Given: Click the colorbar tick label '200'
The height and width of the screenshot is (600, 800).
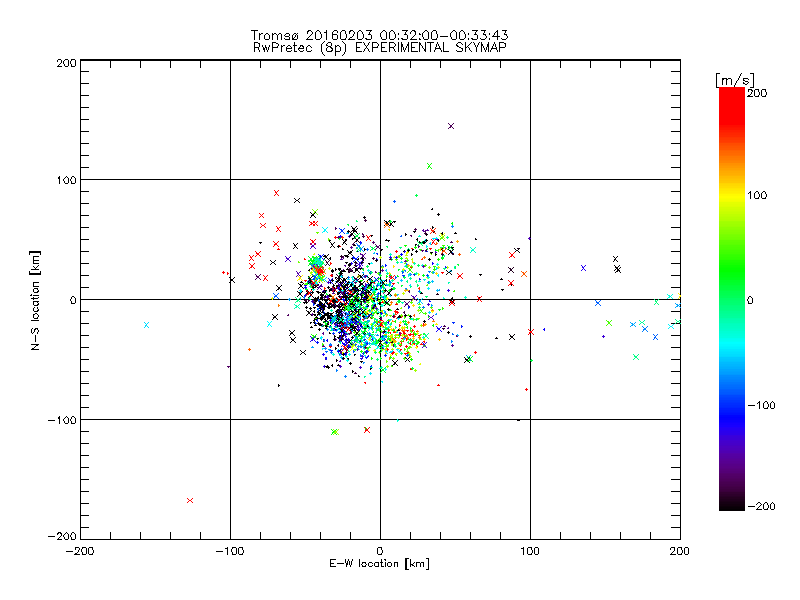Looking at the screenshot, I should click(757, 93).
